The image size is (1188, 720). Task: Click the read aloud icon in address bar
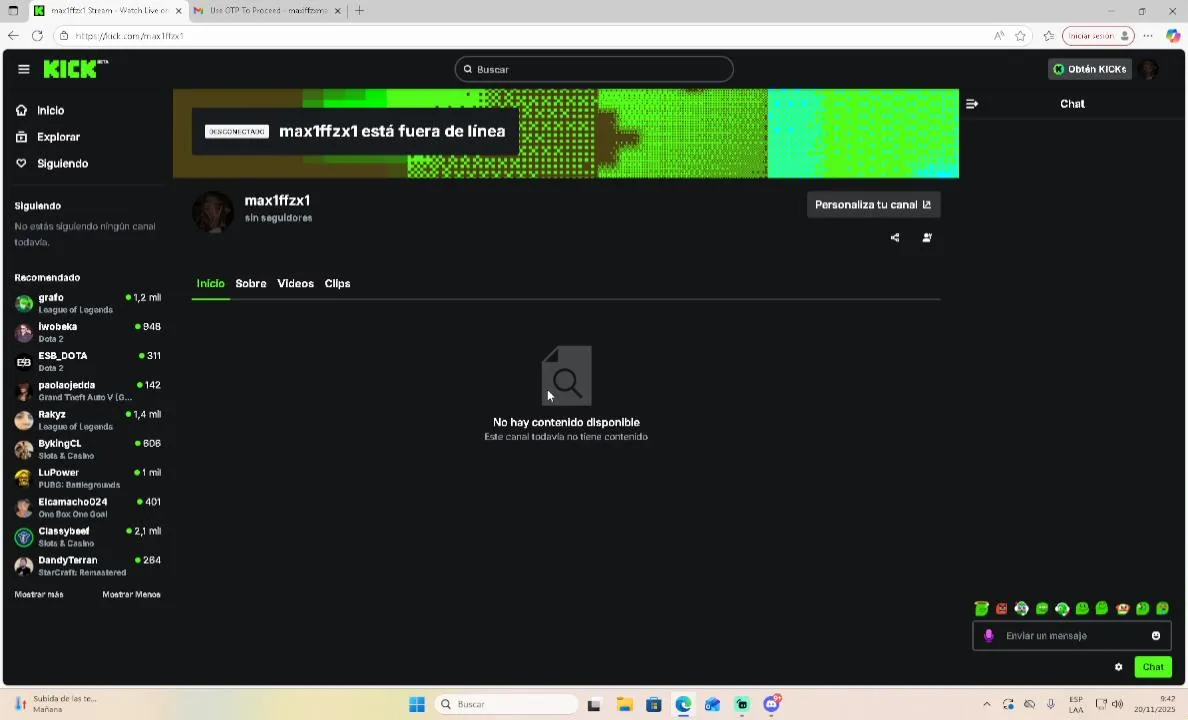pyautogui.click(x=999, y=36)
